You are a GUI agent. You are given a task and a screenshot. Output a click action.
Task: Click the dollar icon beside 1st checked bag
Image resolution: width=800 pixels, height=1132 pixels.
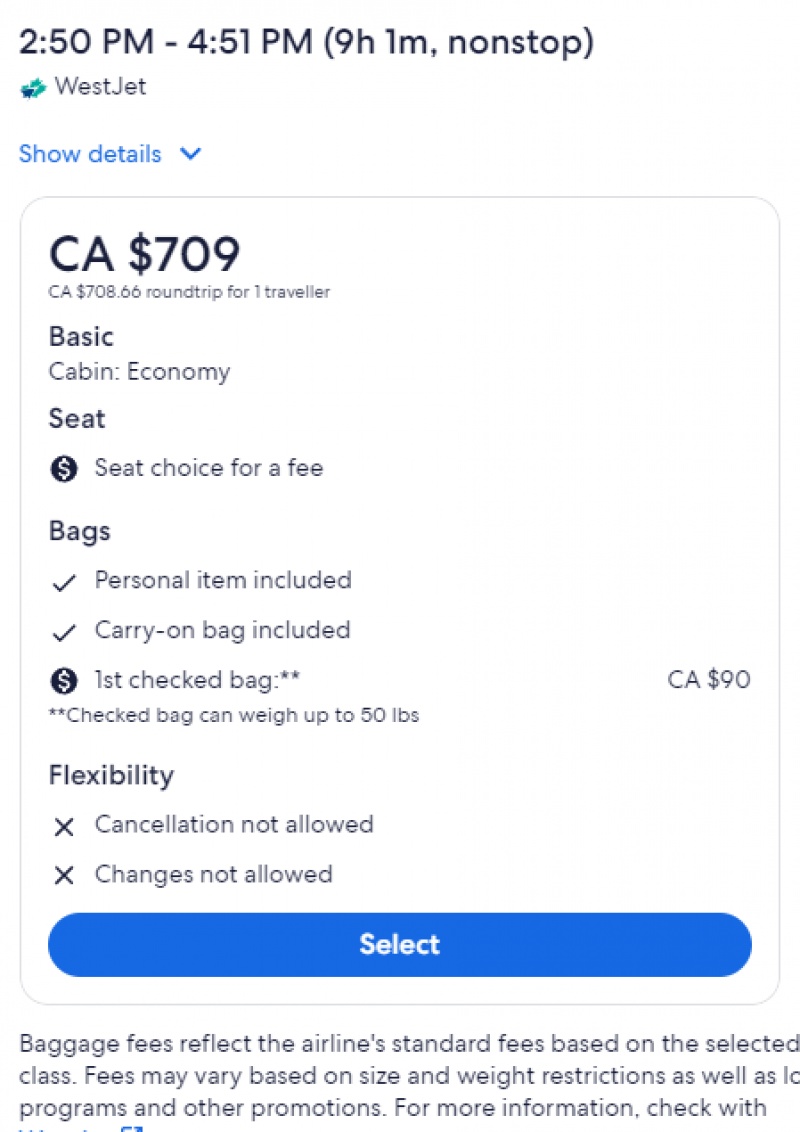point(64,680)
